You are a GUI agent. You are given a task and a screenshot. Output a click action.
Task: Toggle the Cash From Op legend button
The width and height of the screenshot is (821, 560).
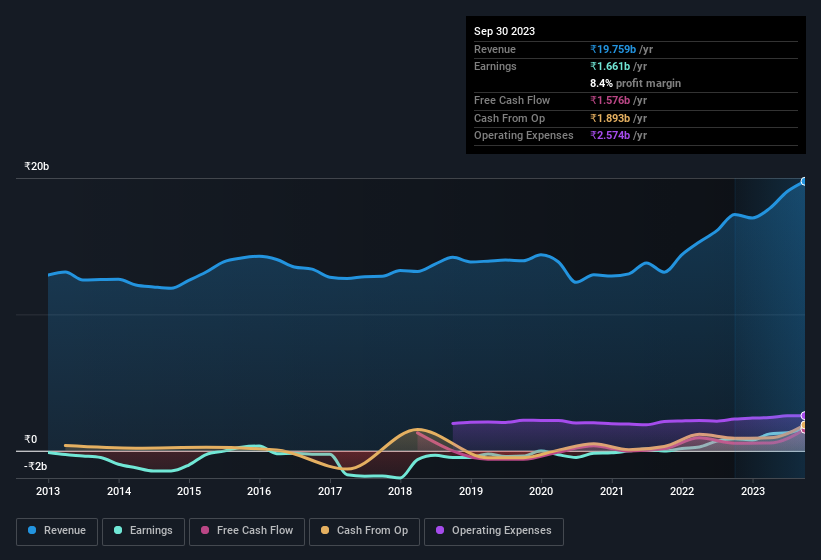pyautogui.click(x=364, y=531)
